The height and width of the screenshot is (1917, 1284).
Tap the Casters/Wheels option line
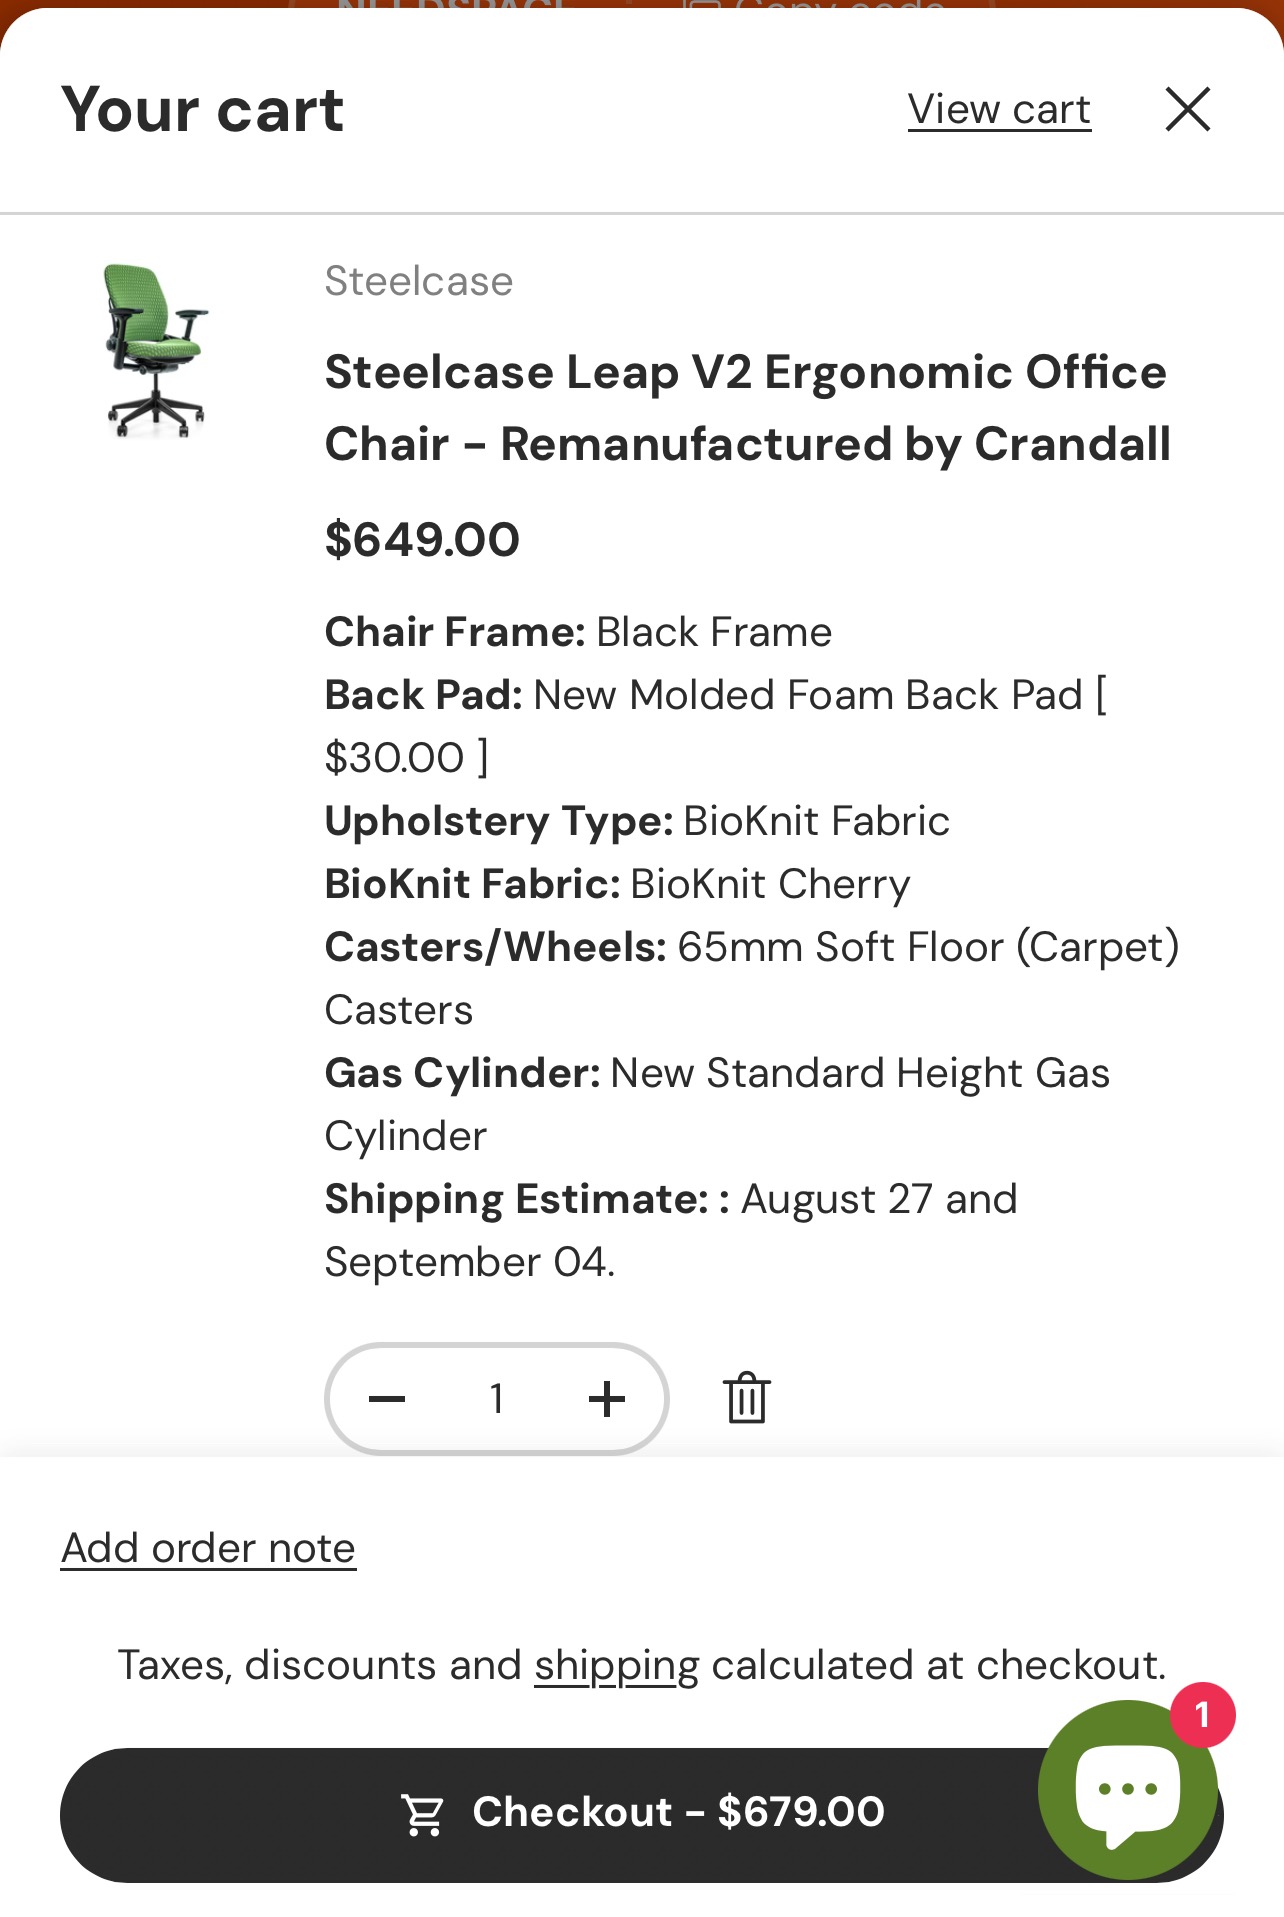752,978
